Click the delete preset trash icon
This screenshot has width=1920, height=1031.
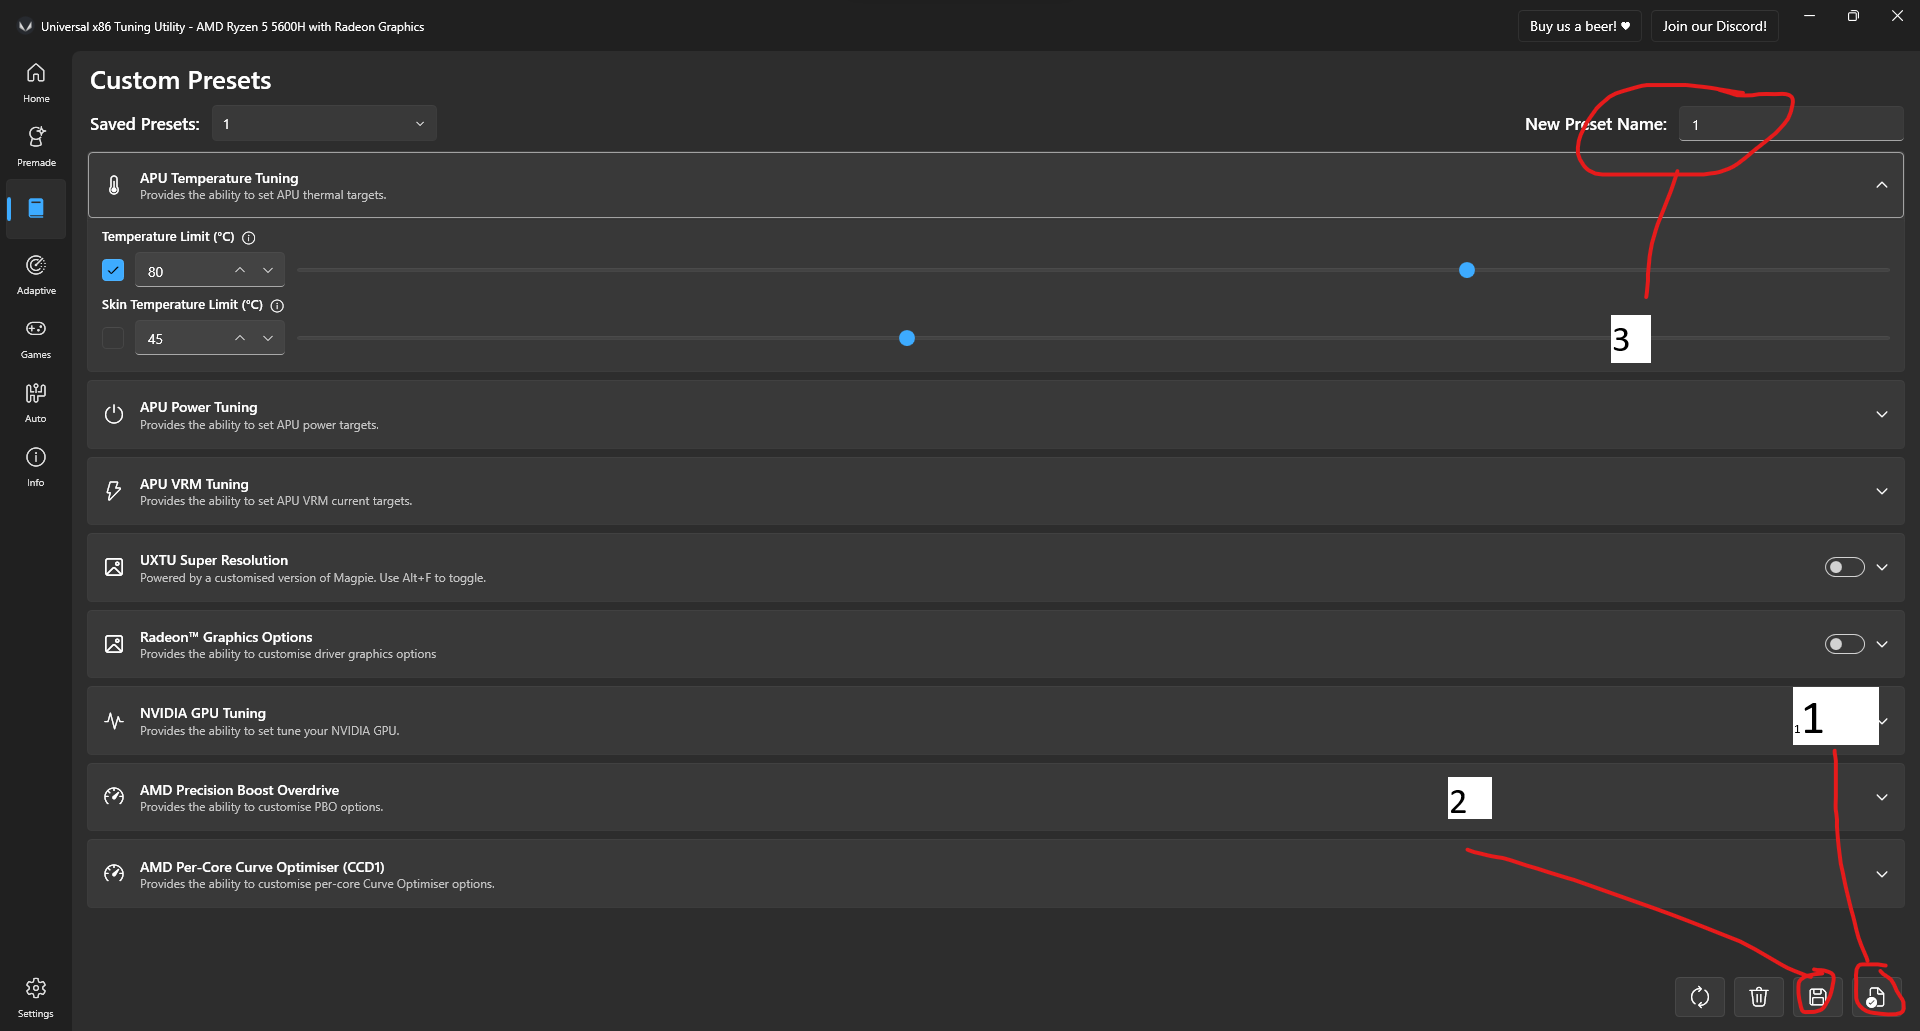[x=1758, y=996]
